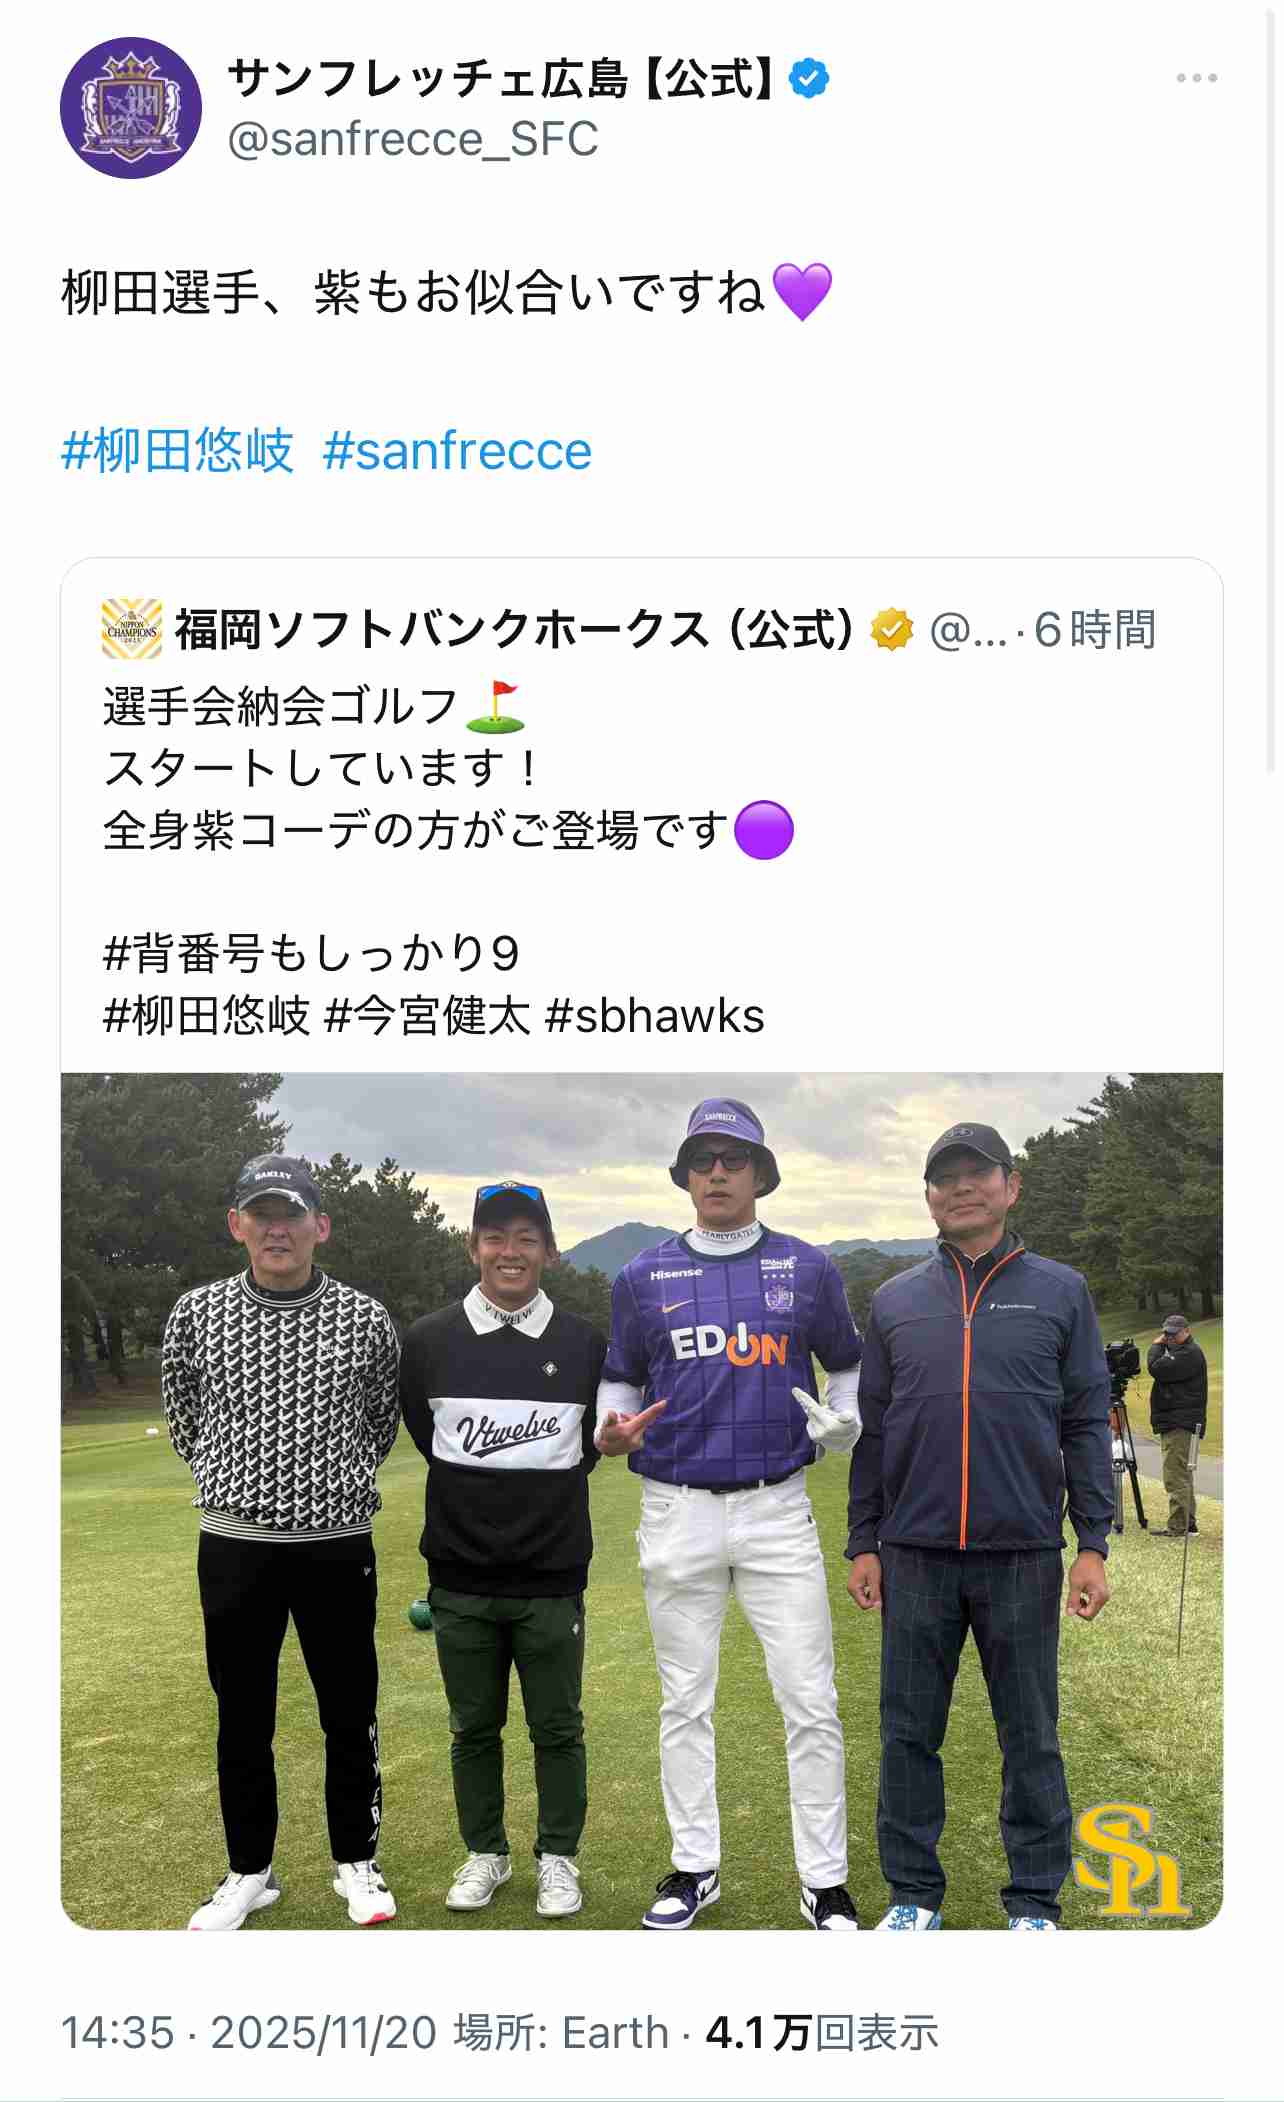1284x2102 pixels.
Task: Open the three-dot more options menu
Action: [x=1196, y=78]
